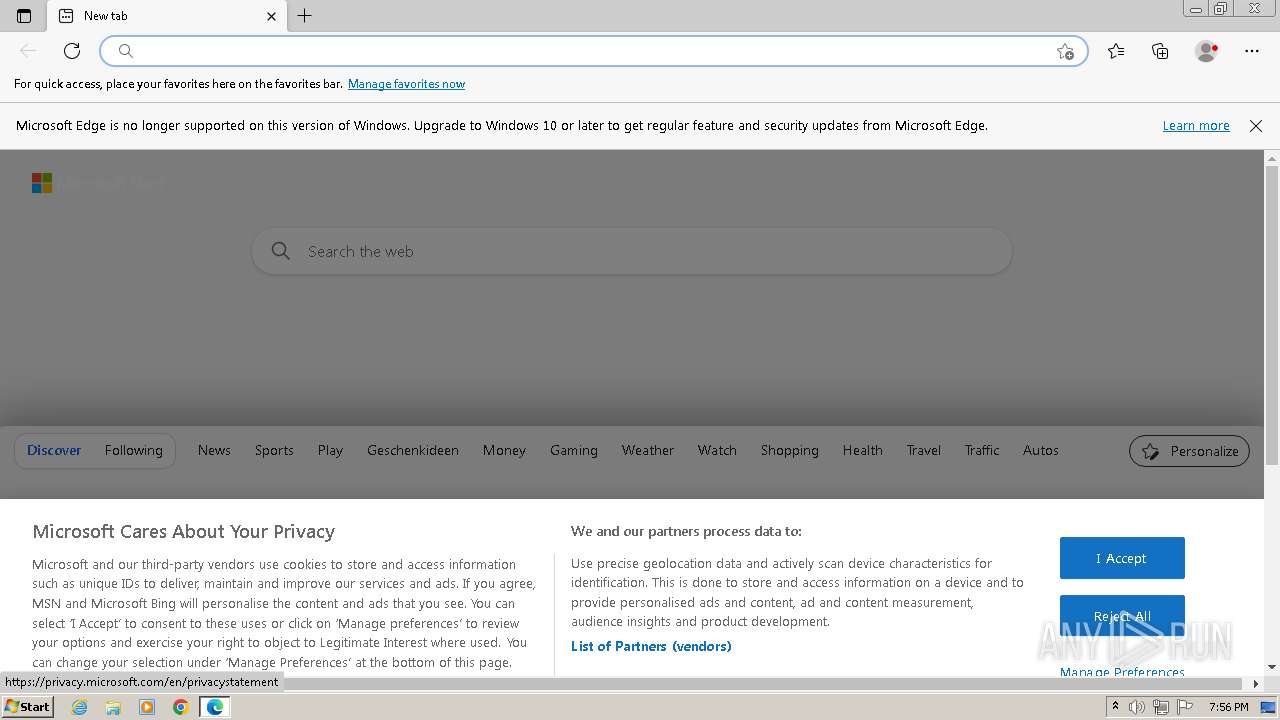Open the Windows Start menu
The height and width of the screenshot is (720, 1280).
(27, 707)
